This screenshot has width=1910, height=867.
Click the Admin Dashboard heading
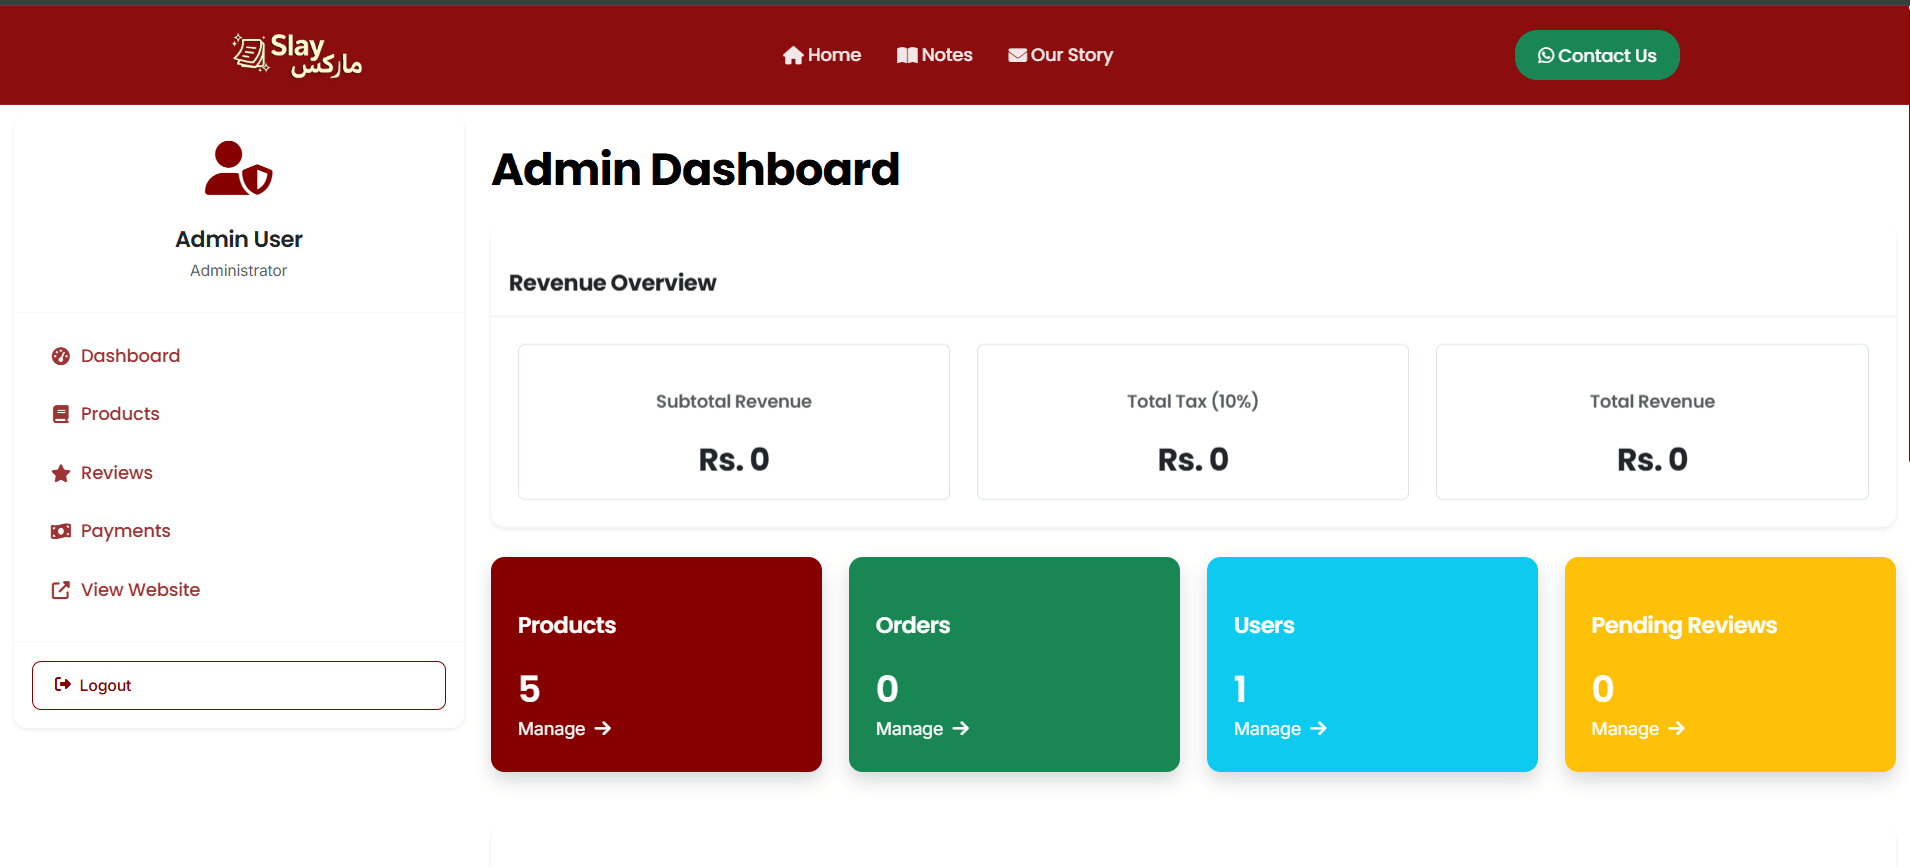pyautogui.click(x=696, y=169)
